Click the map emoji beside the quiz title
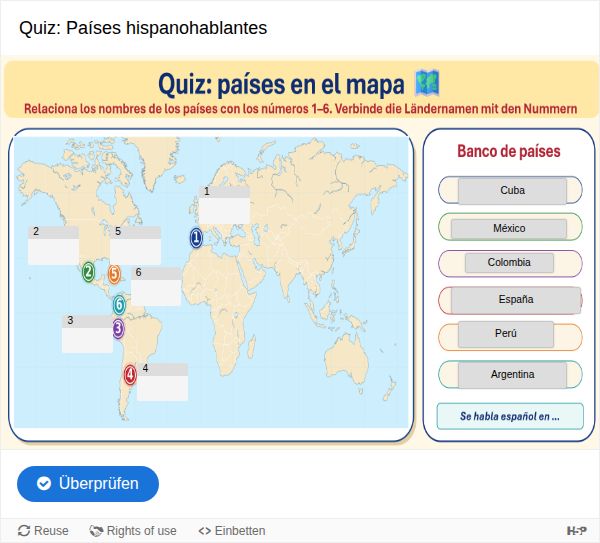600x543 pixels. [x=427, y=83]
